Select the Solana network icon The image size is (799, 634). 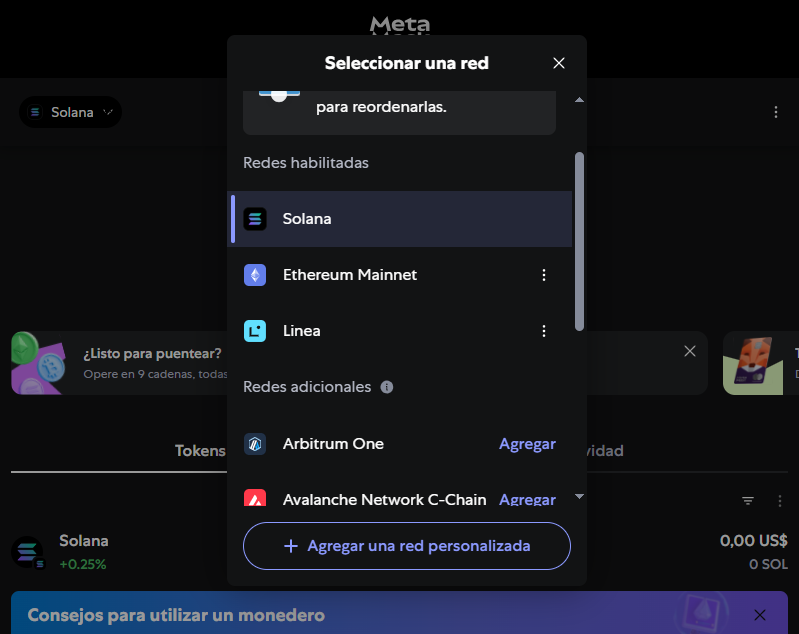pyautogui.click(x=255, y=219)
